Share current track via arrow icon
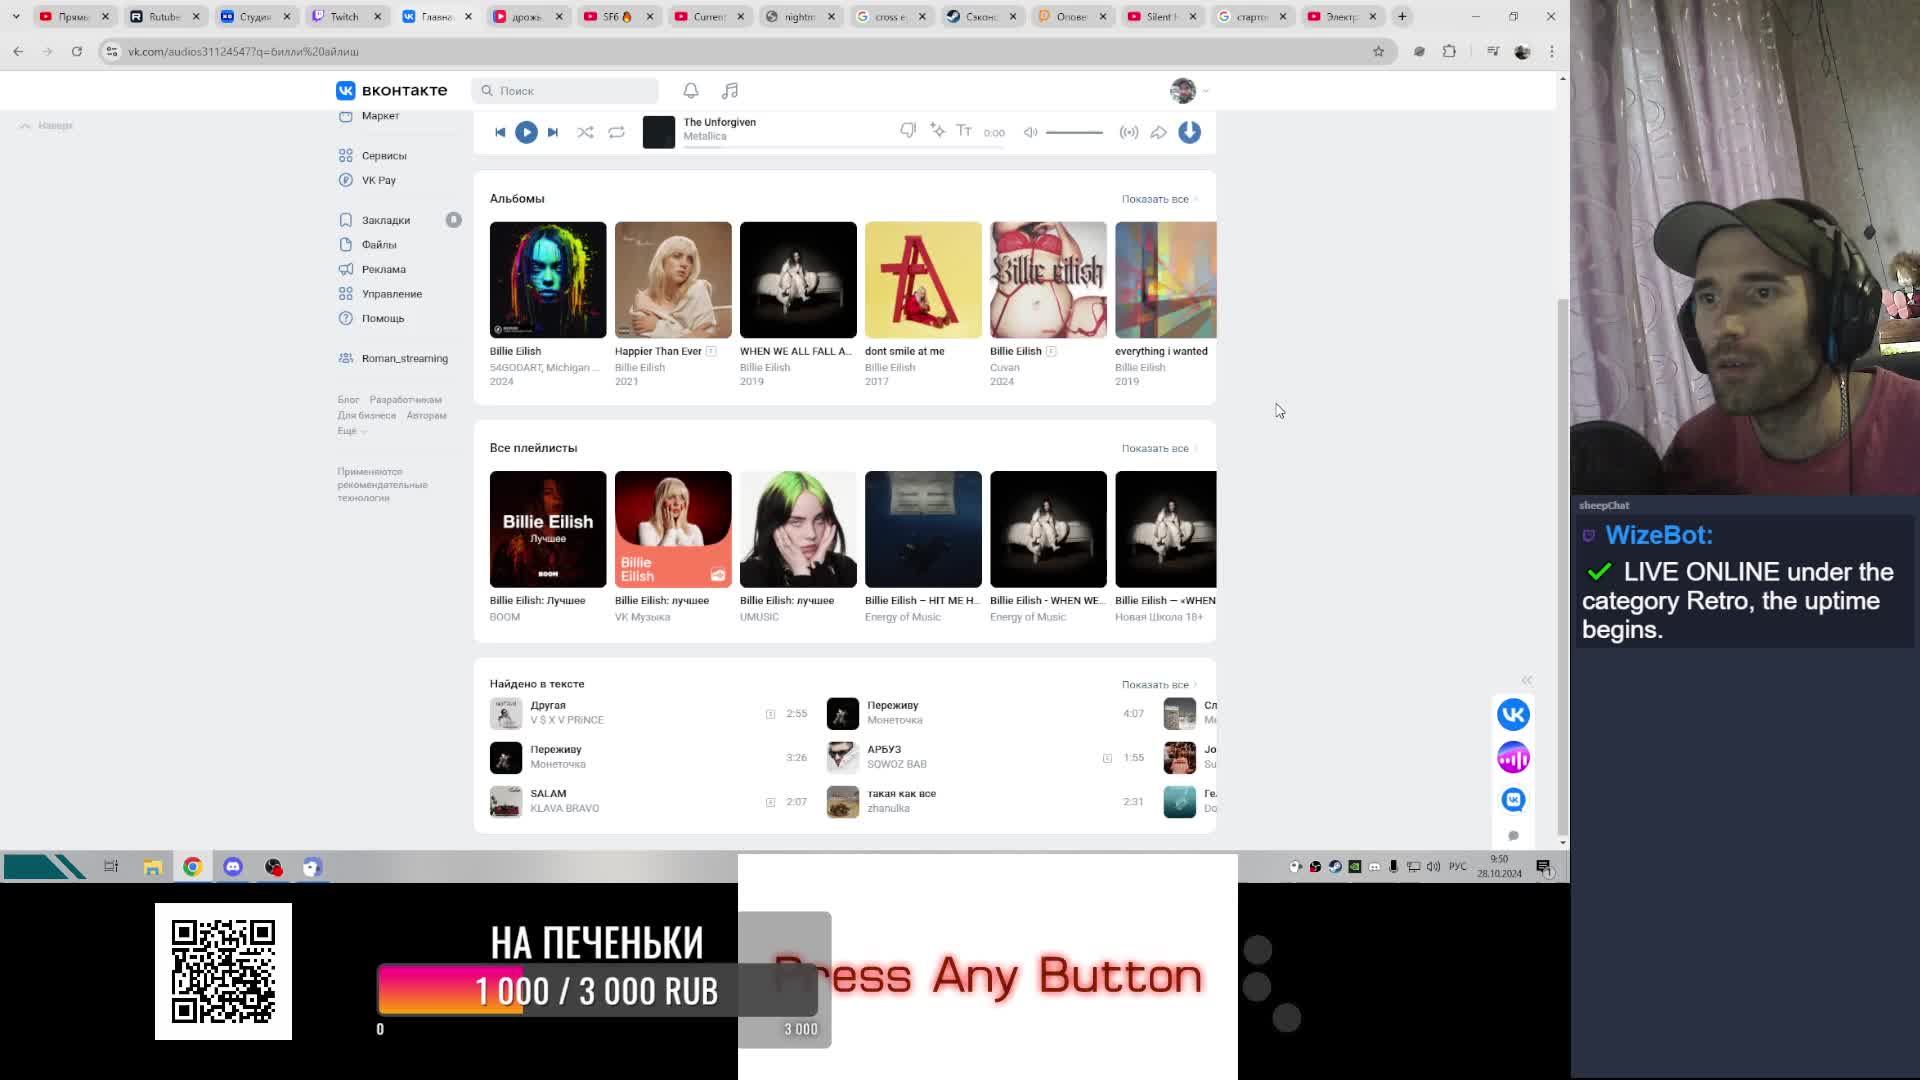Image resolution: width=1920 pixels, height=1080 pixels. coord(1158,132)
